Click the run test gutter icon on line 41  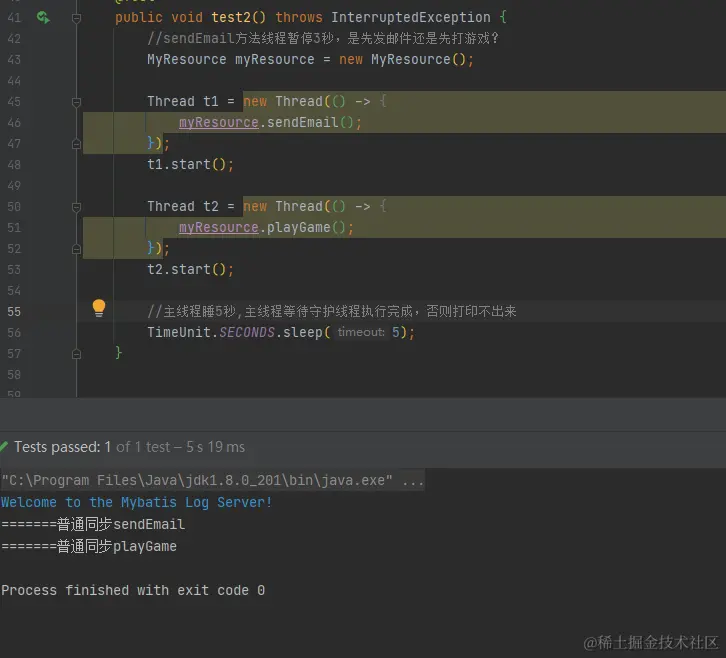pyautogui.click(x=43, y=18)
